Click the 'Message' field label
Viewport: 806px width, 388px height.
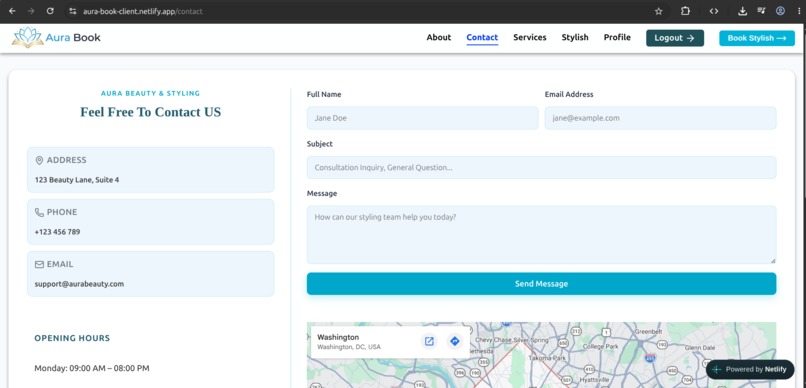click(x=322, y=193)
